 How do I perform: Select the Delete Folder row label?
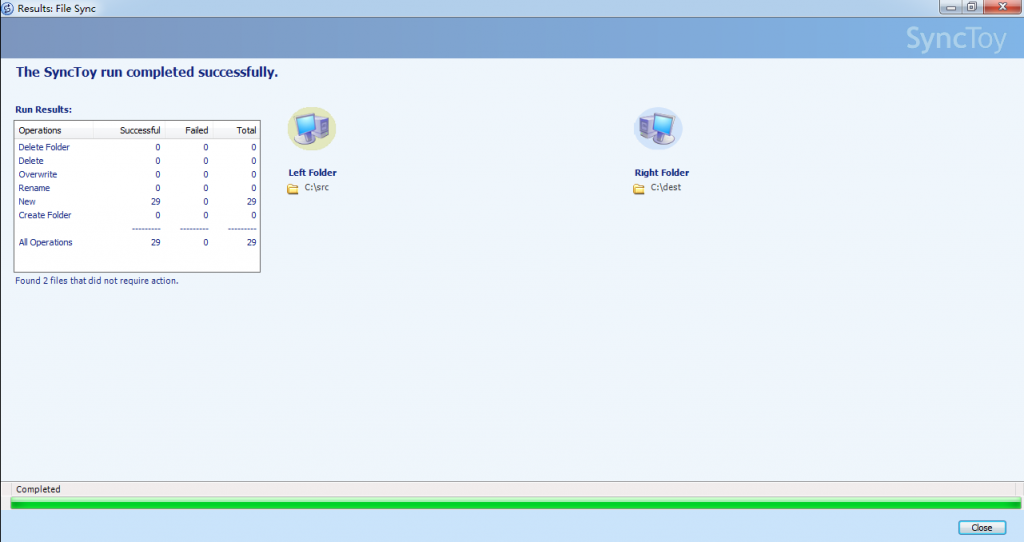coord(44,147)
